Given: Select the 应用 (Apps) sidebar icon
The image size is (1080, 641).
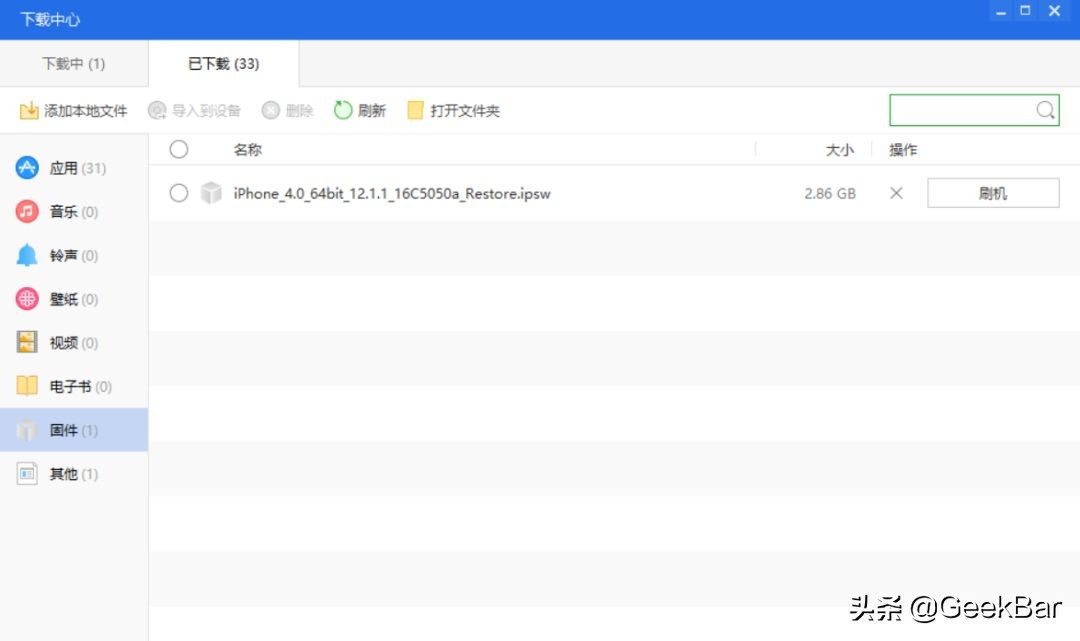Looking at the screenshot, I should (27, 167).
